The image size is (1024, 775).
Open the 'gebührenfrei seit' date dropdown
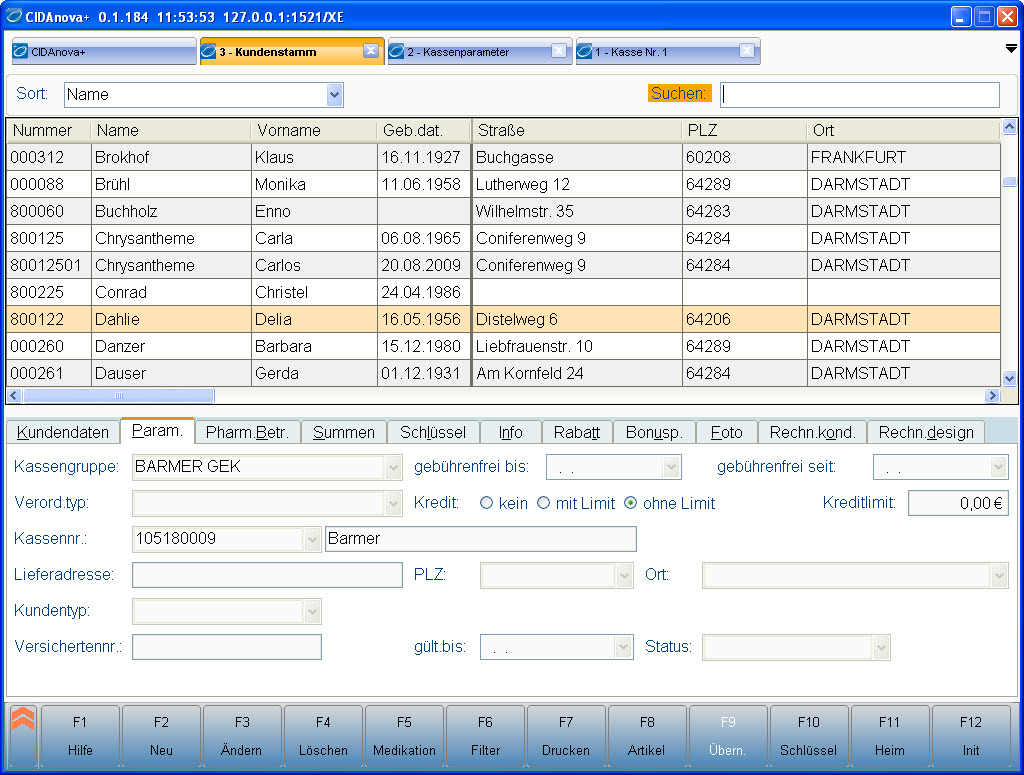pyautogui.click(x=999, y=467)
